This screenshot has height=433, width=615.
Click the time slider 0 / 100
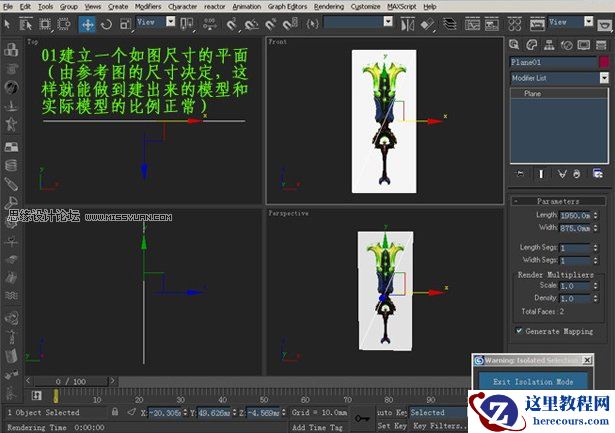click(71, 381)
